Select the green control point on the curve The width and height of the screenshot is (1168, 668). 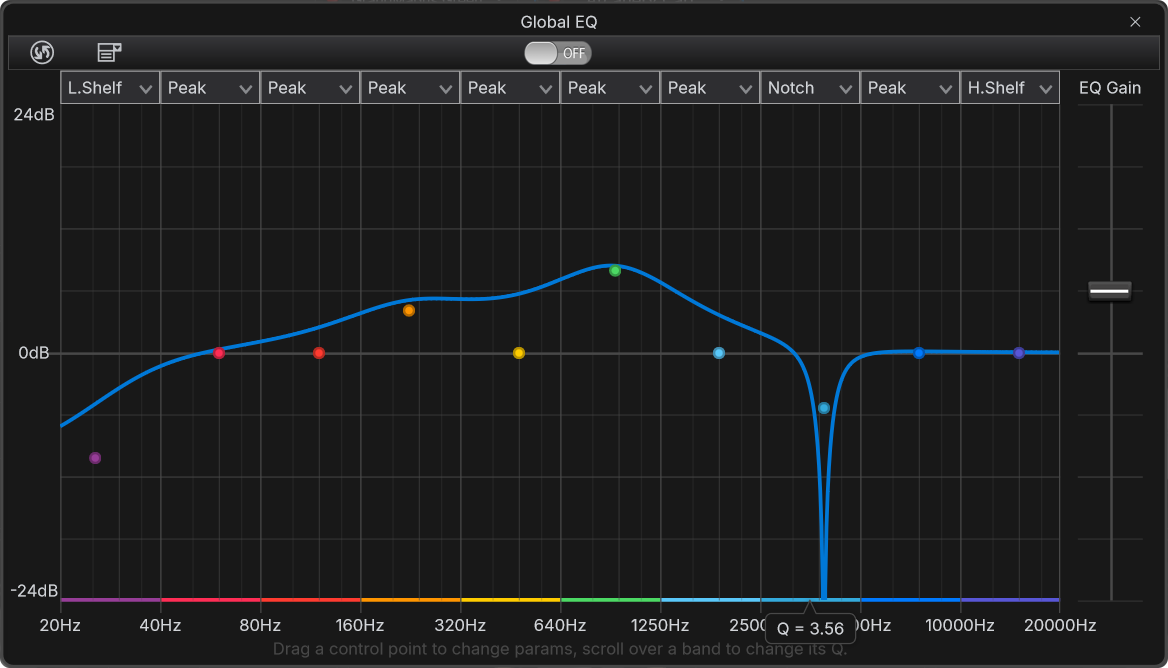[614, 270]
